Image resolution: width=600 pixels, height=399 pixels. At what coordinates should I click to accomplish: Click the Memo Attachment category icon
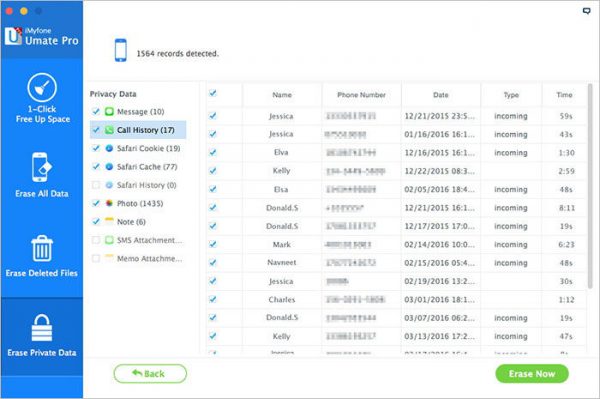109,259
